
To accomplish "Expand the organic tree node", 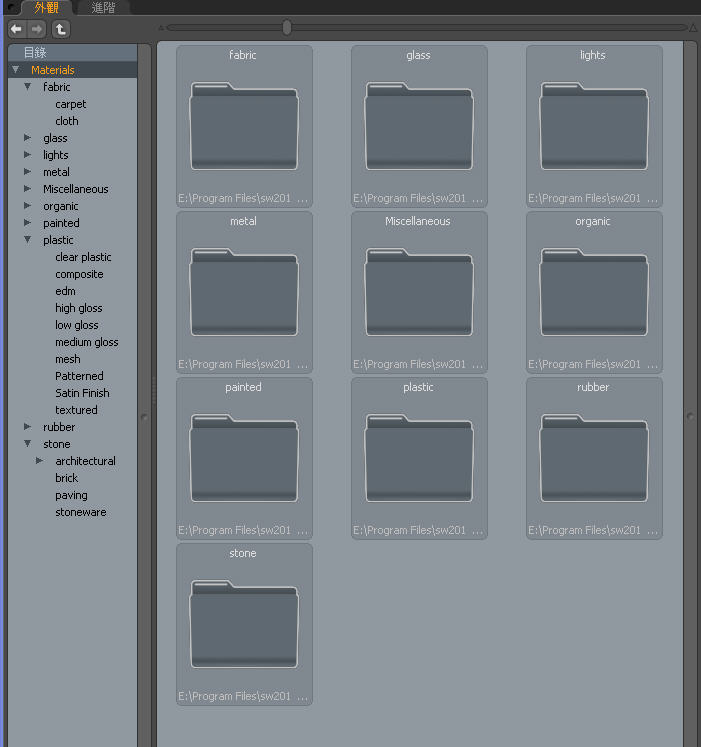I will [28, 206].
